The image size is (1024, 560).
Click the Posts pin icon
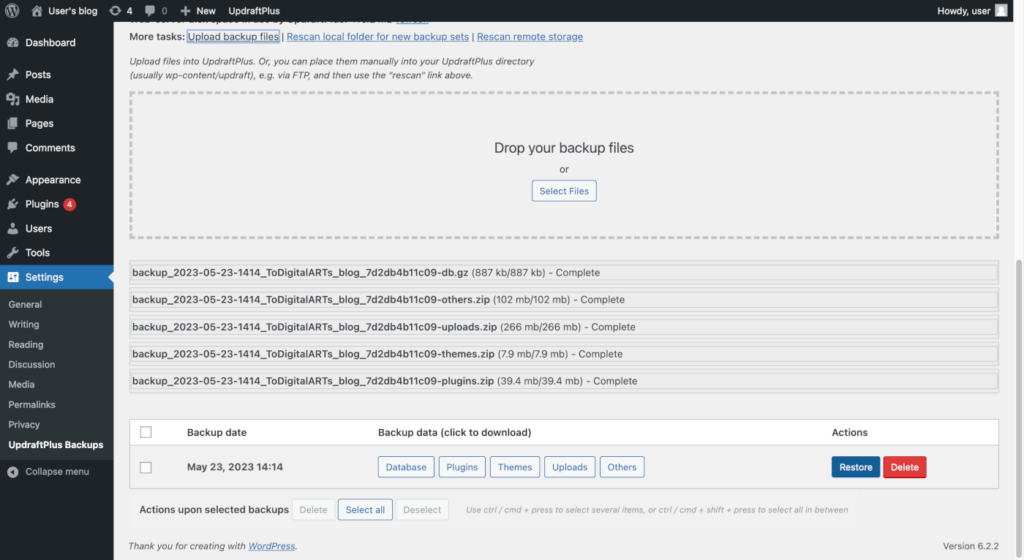[12, 74]
